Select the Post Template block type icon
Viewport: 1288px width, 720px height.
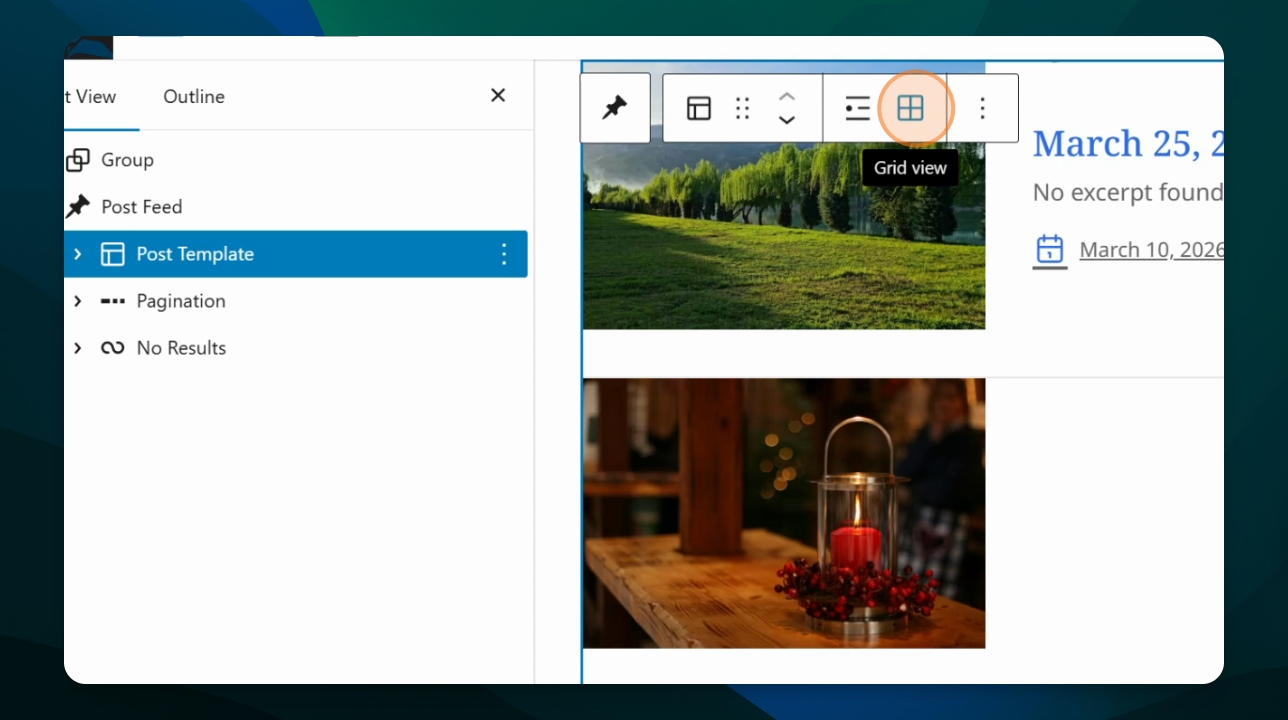pyautogui.click(x=699, y=108)
